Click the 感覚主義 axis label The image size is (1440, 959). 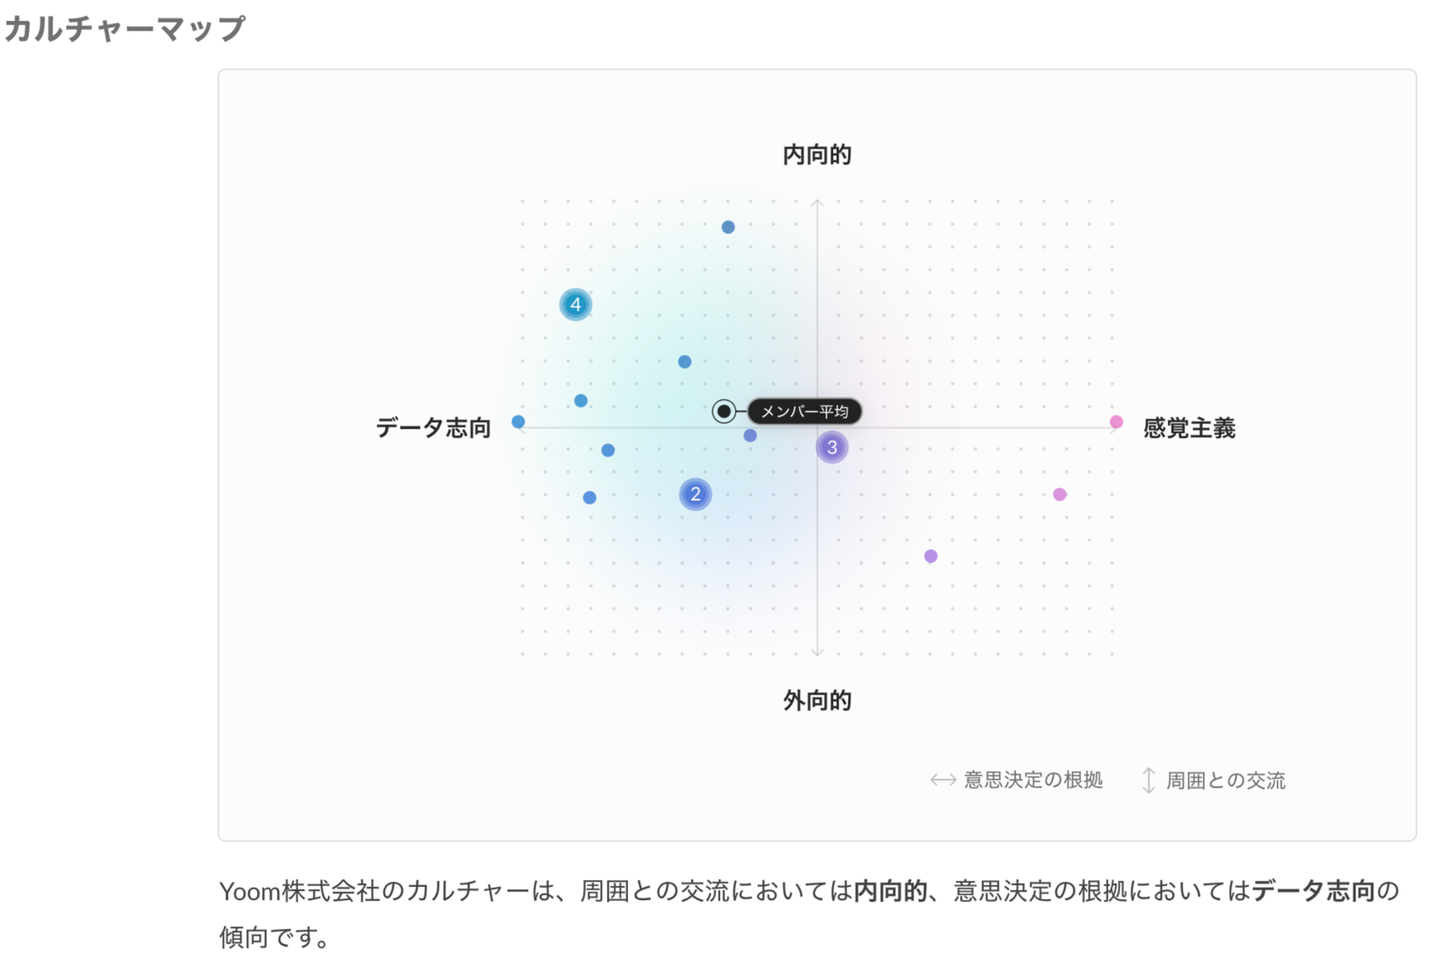[x=1189, y=428]
